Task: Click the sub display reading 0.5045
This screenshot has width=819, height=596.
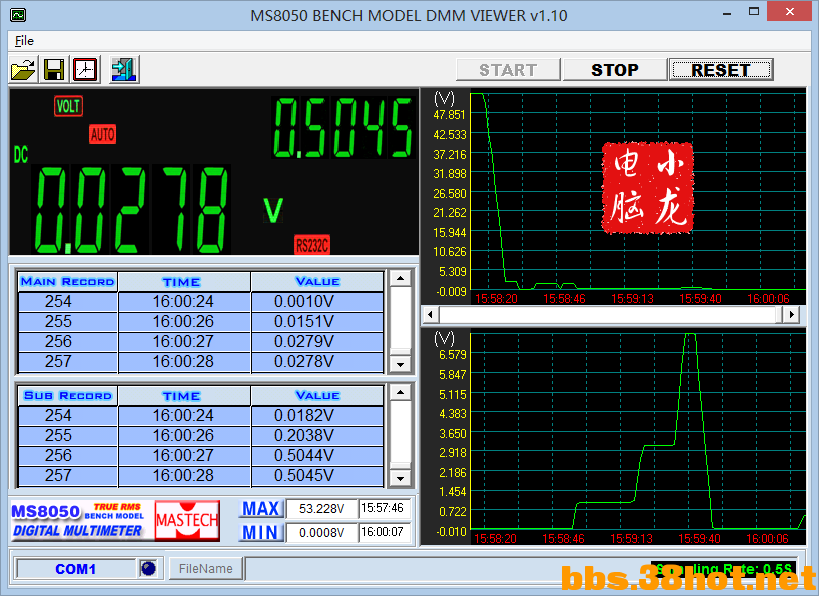Action: (343, 127)
